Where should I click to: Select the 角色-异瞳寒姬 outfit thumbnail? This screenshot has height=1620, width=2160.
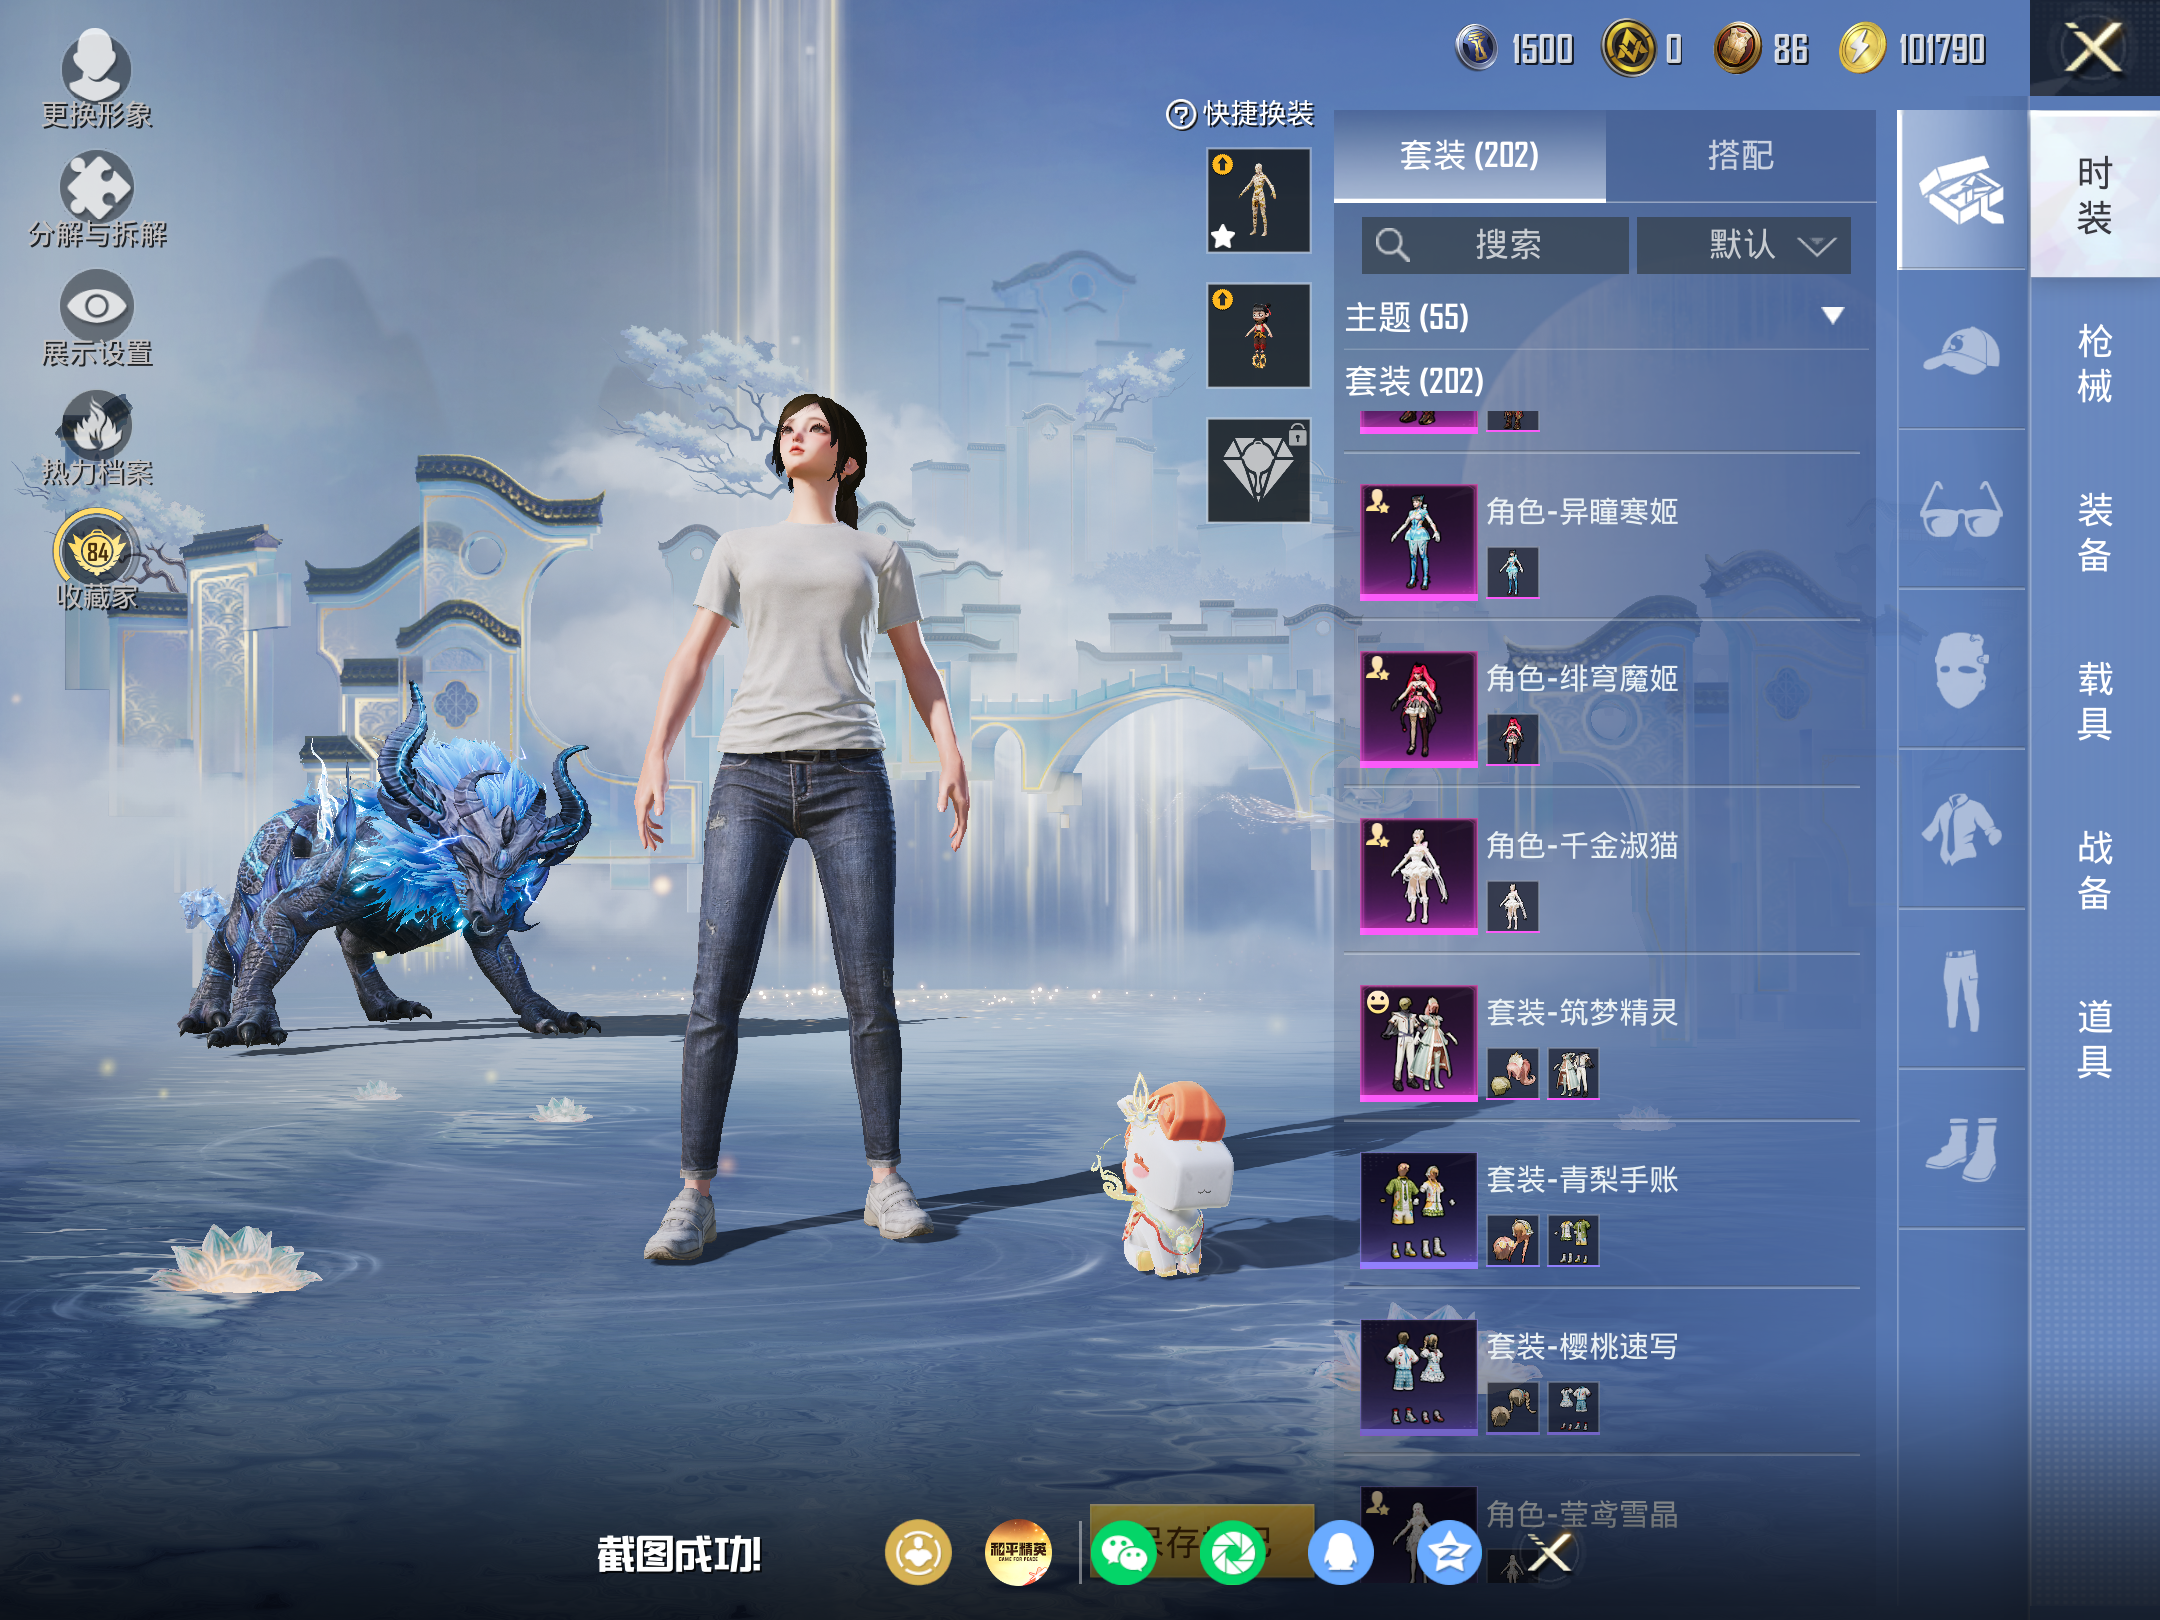[x=1418, y=542]
